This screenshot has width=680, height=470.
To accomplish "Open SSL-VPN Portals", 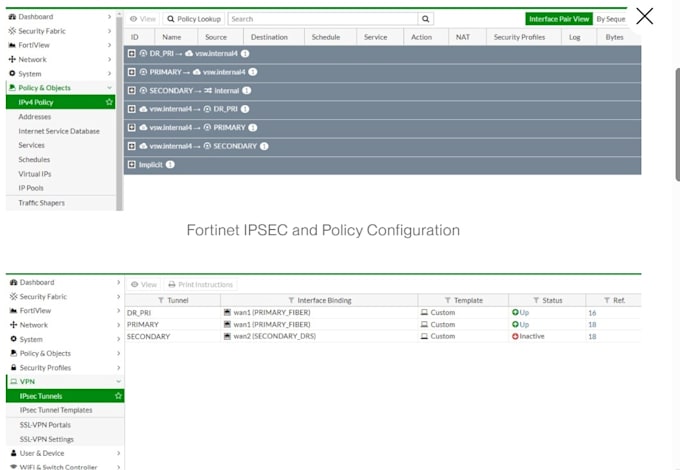I will point(45,425).
